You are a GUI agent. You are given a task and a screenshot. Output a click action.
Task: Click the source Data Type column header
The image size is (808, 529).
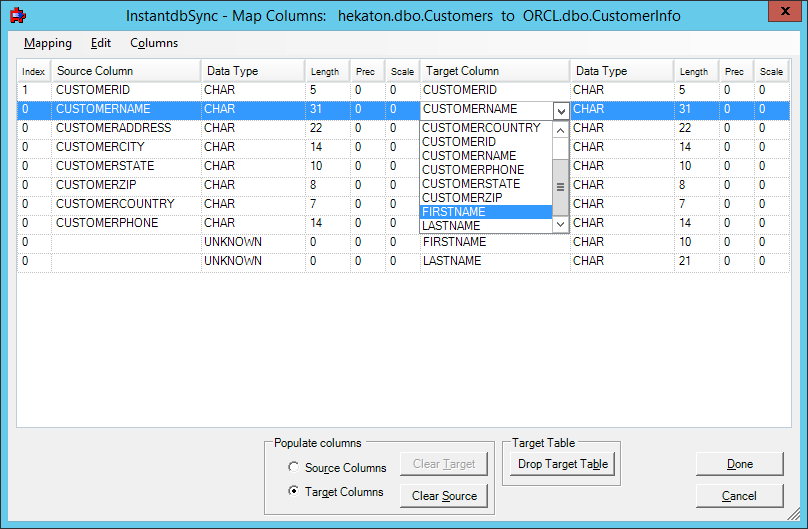point(253,71)
